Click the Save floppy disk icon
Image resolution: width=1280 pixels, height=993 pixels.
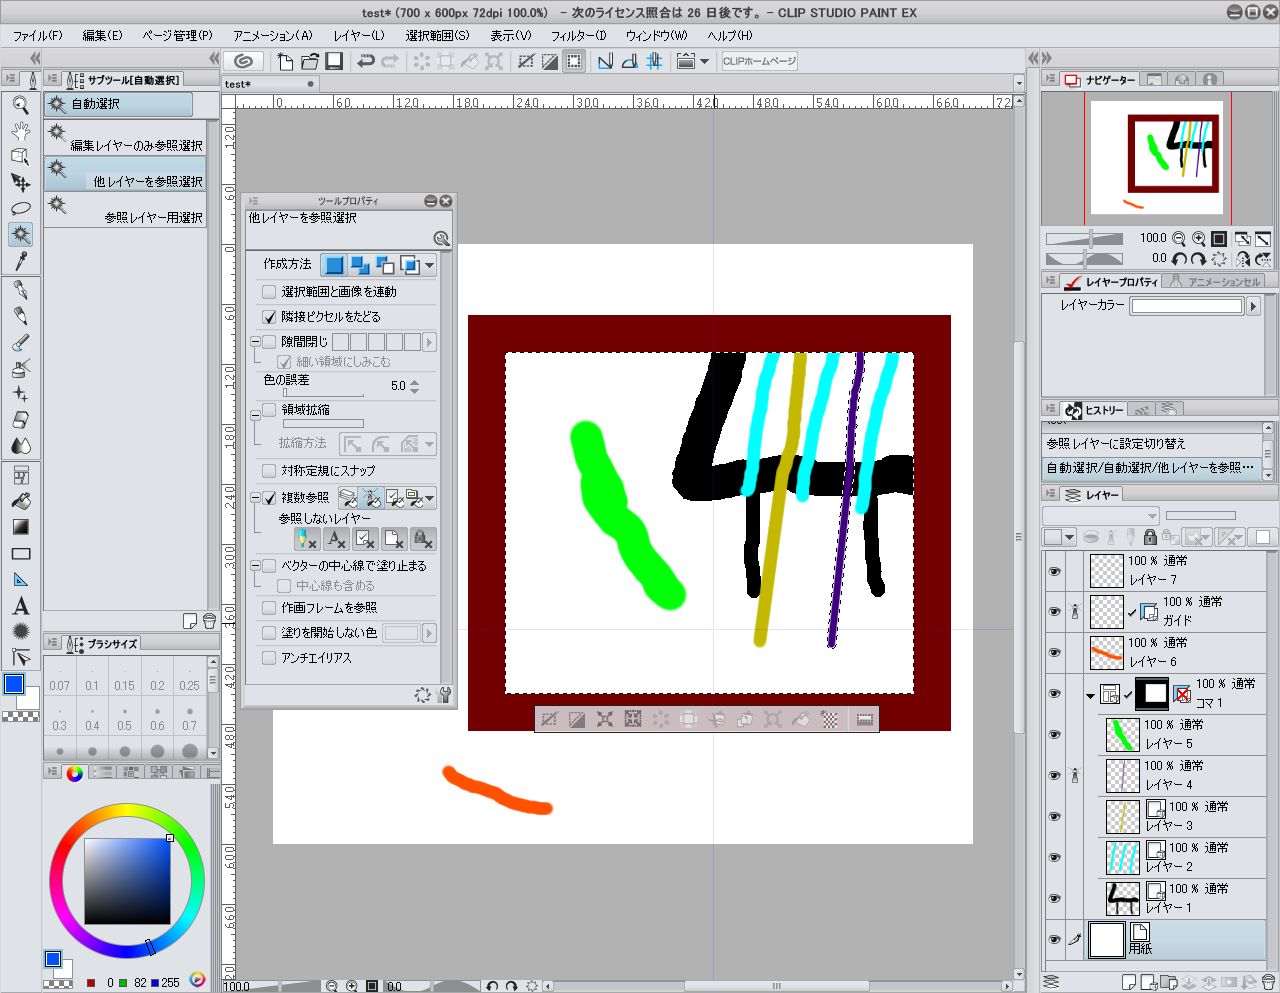click(334, 62)
